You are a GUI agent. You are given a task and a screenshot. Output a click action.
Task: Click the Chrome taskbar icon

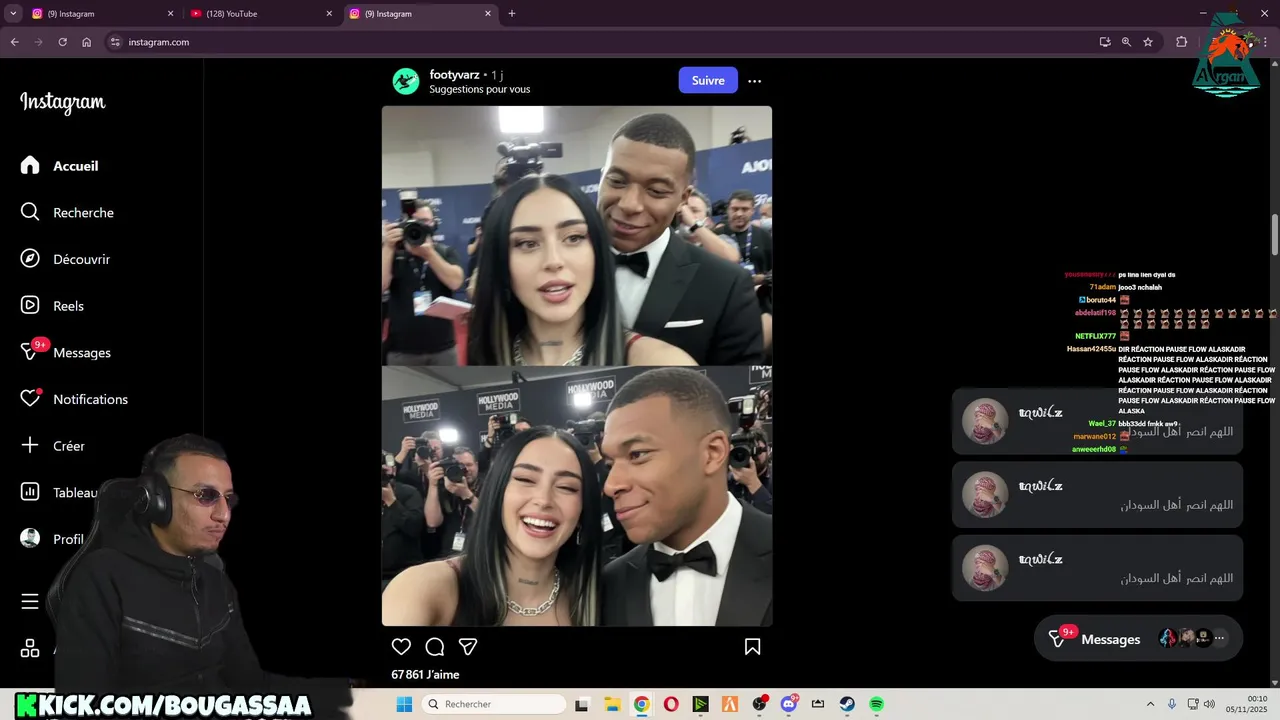[641, 704]
